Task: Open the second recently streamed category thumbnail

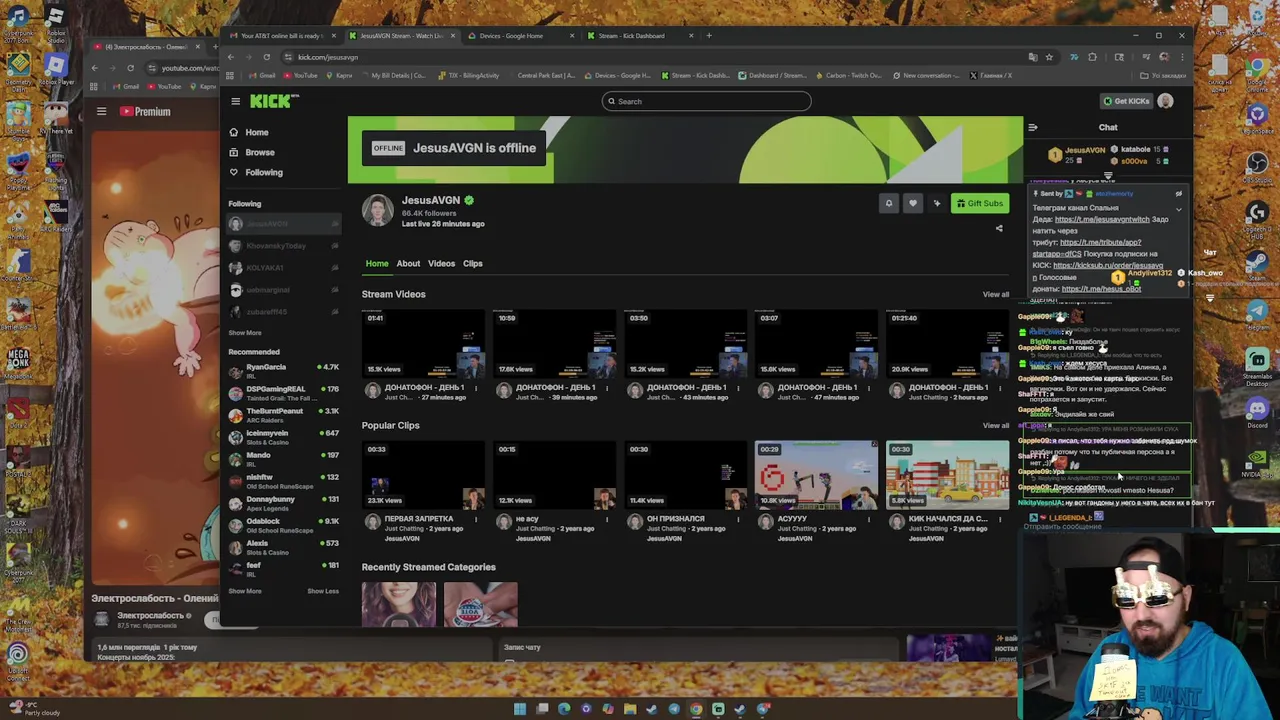Action: point(481,604)
